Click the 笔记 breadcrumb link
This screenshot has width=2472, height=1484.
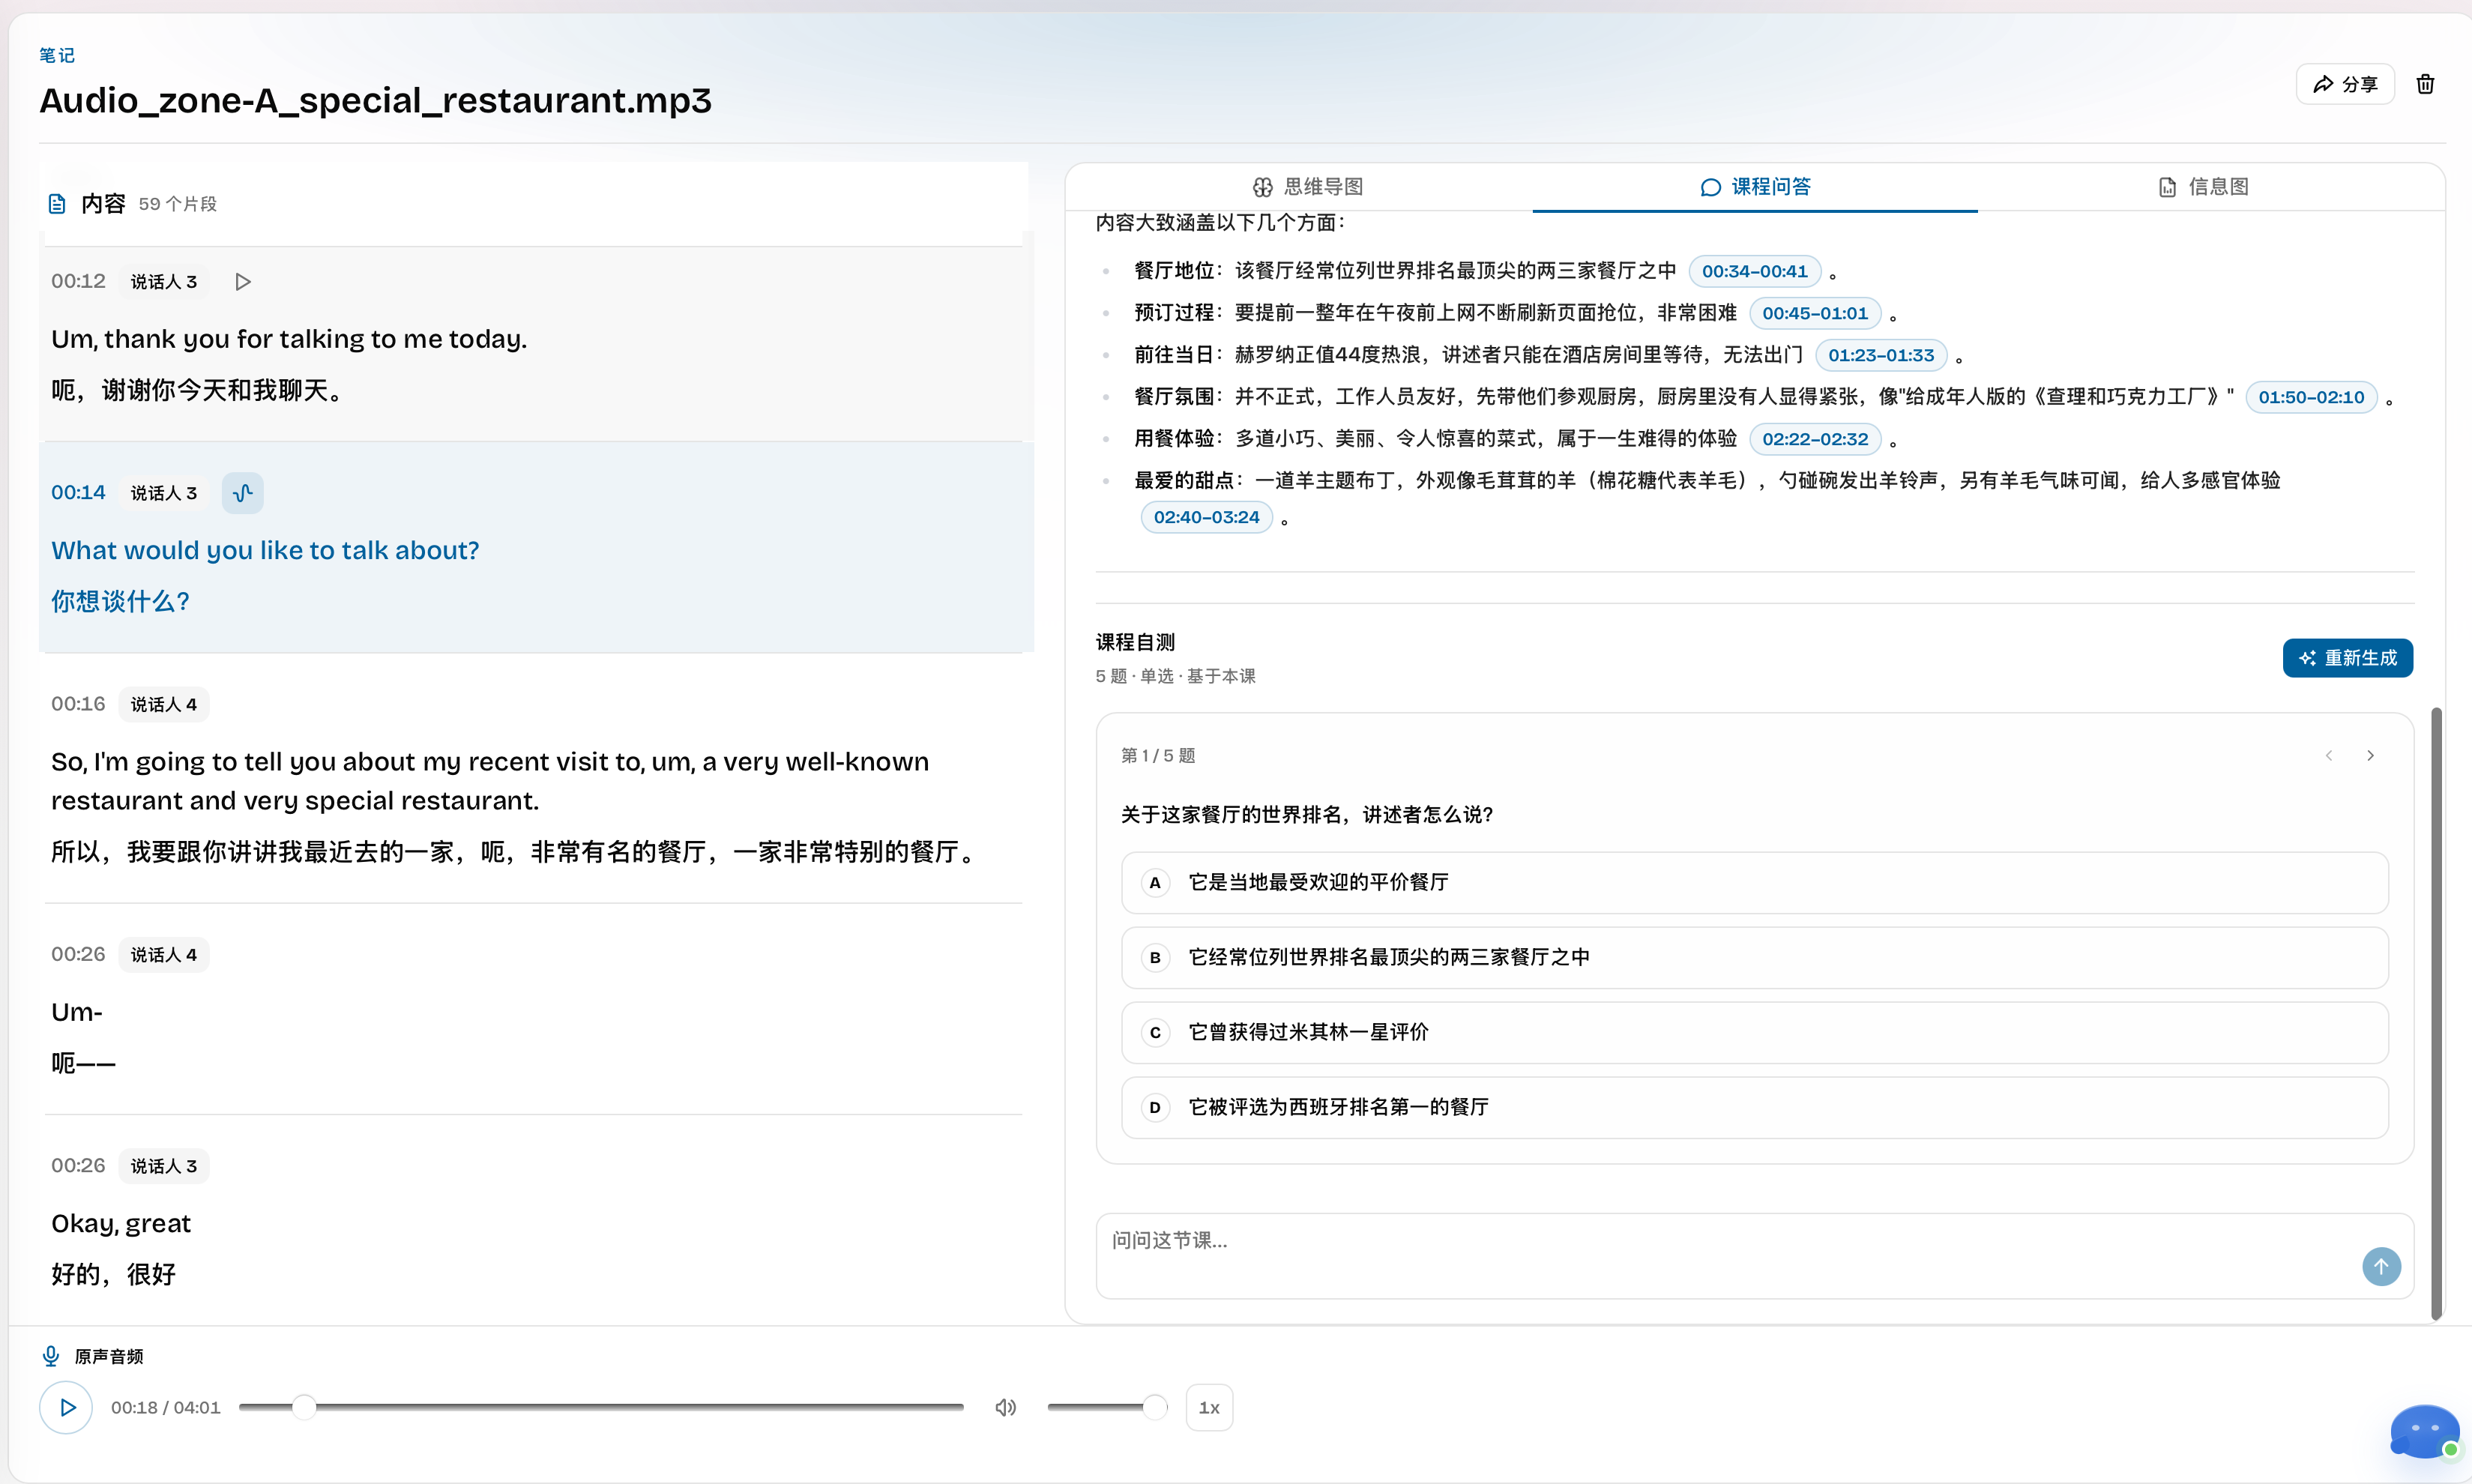(x=57, y=56)
